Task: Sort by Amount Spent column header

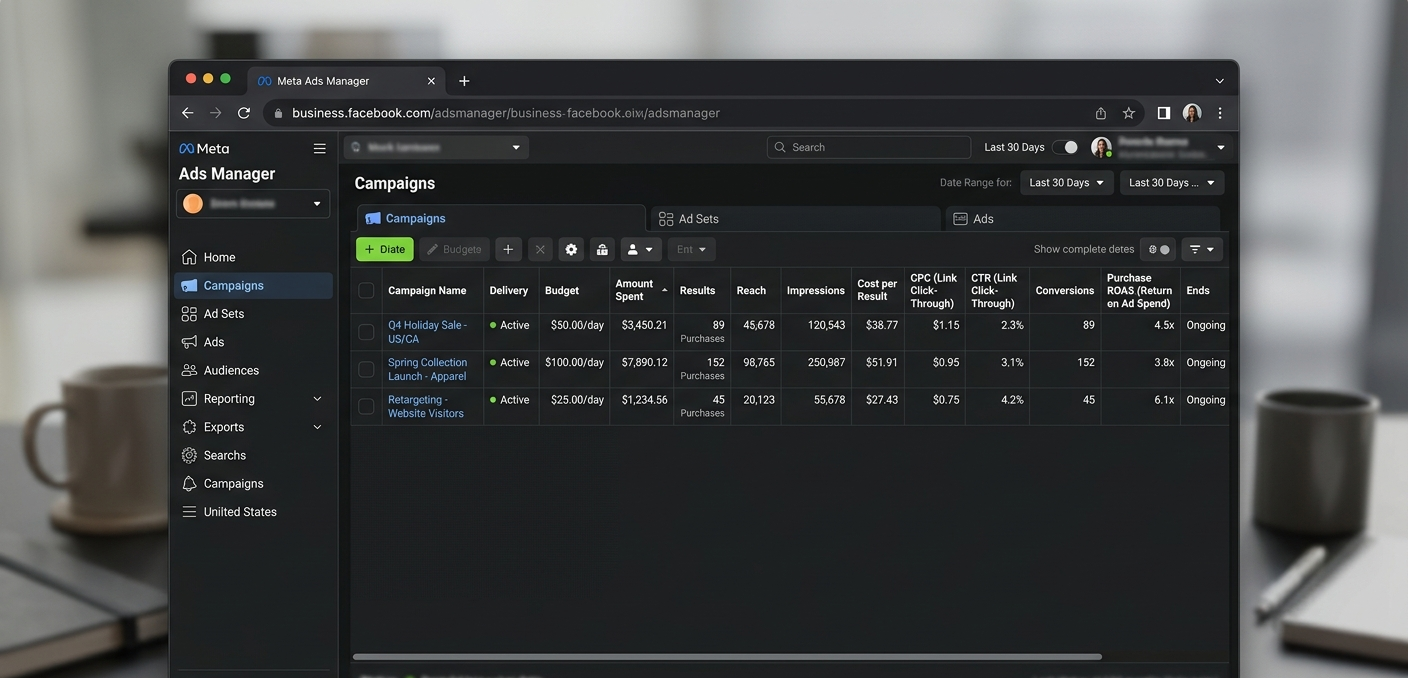Action: click(x=641, y=290)
